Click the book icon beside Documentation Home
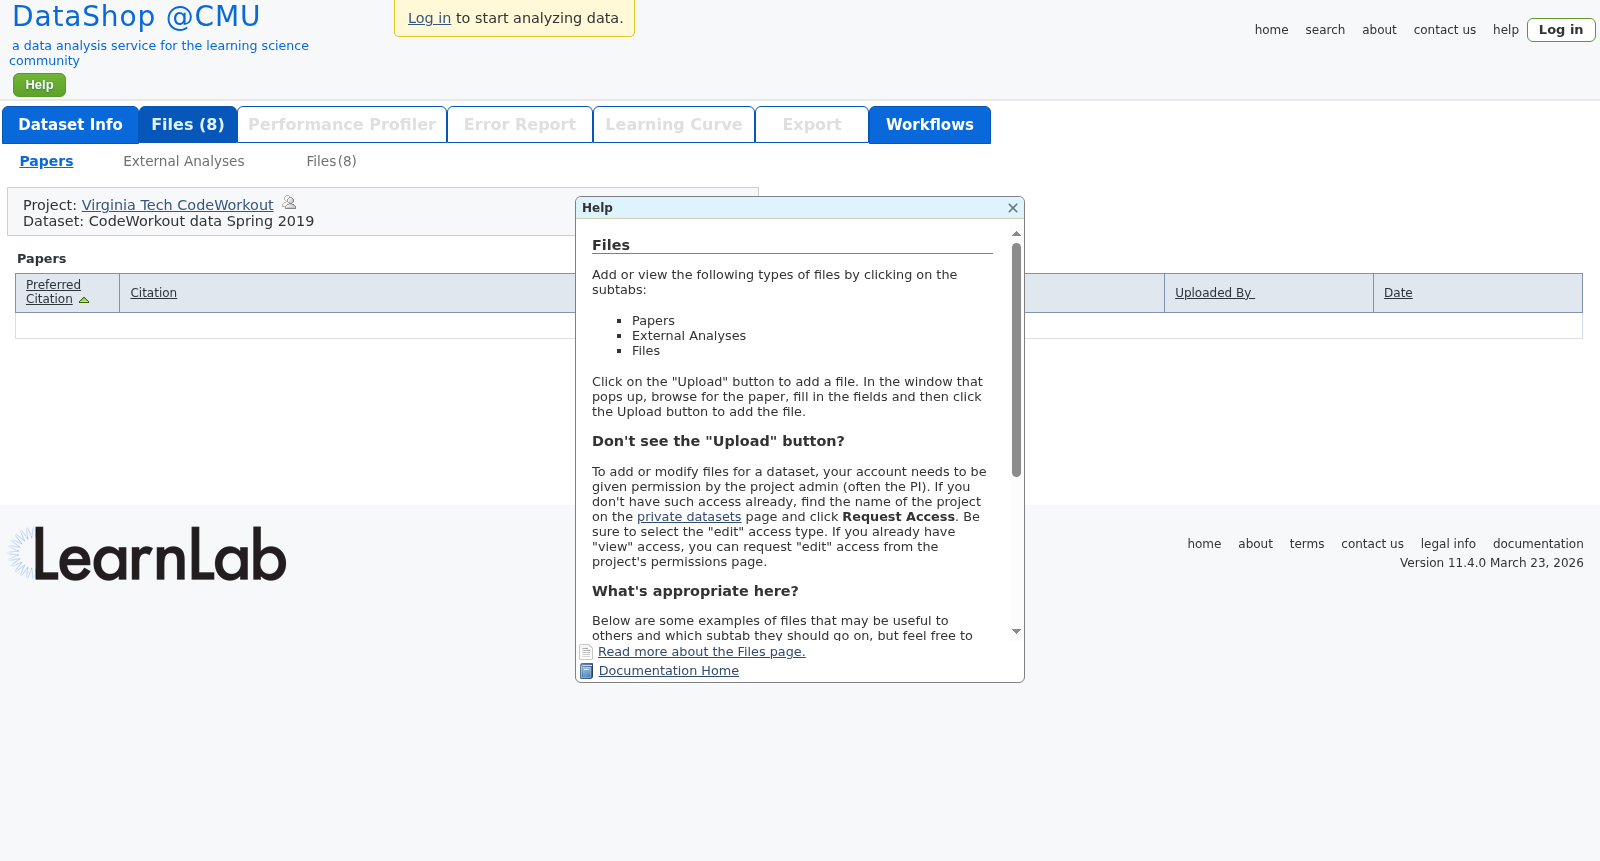 (587, 671)
